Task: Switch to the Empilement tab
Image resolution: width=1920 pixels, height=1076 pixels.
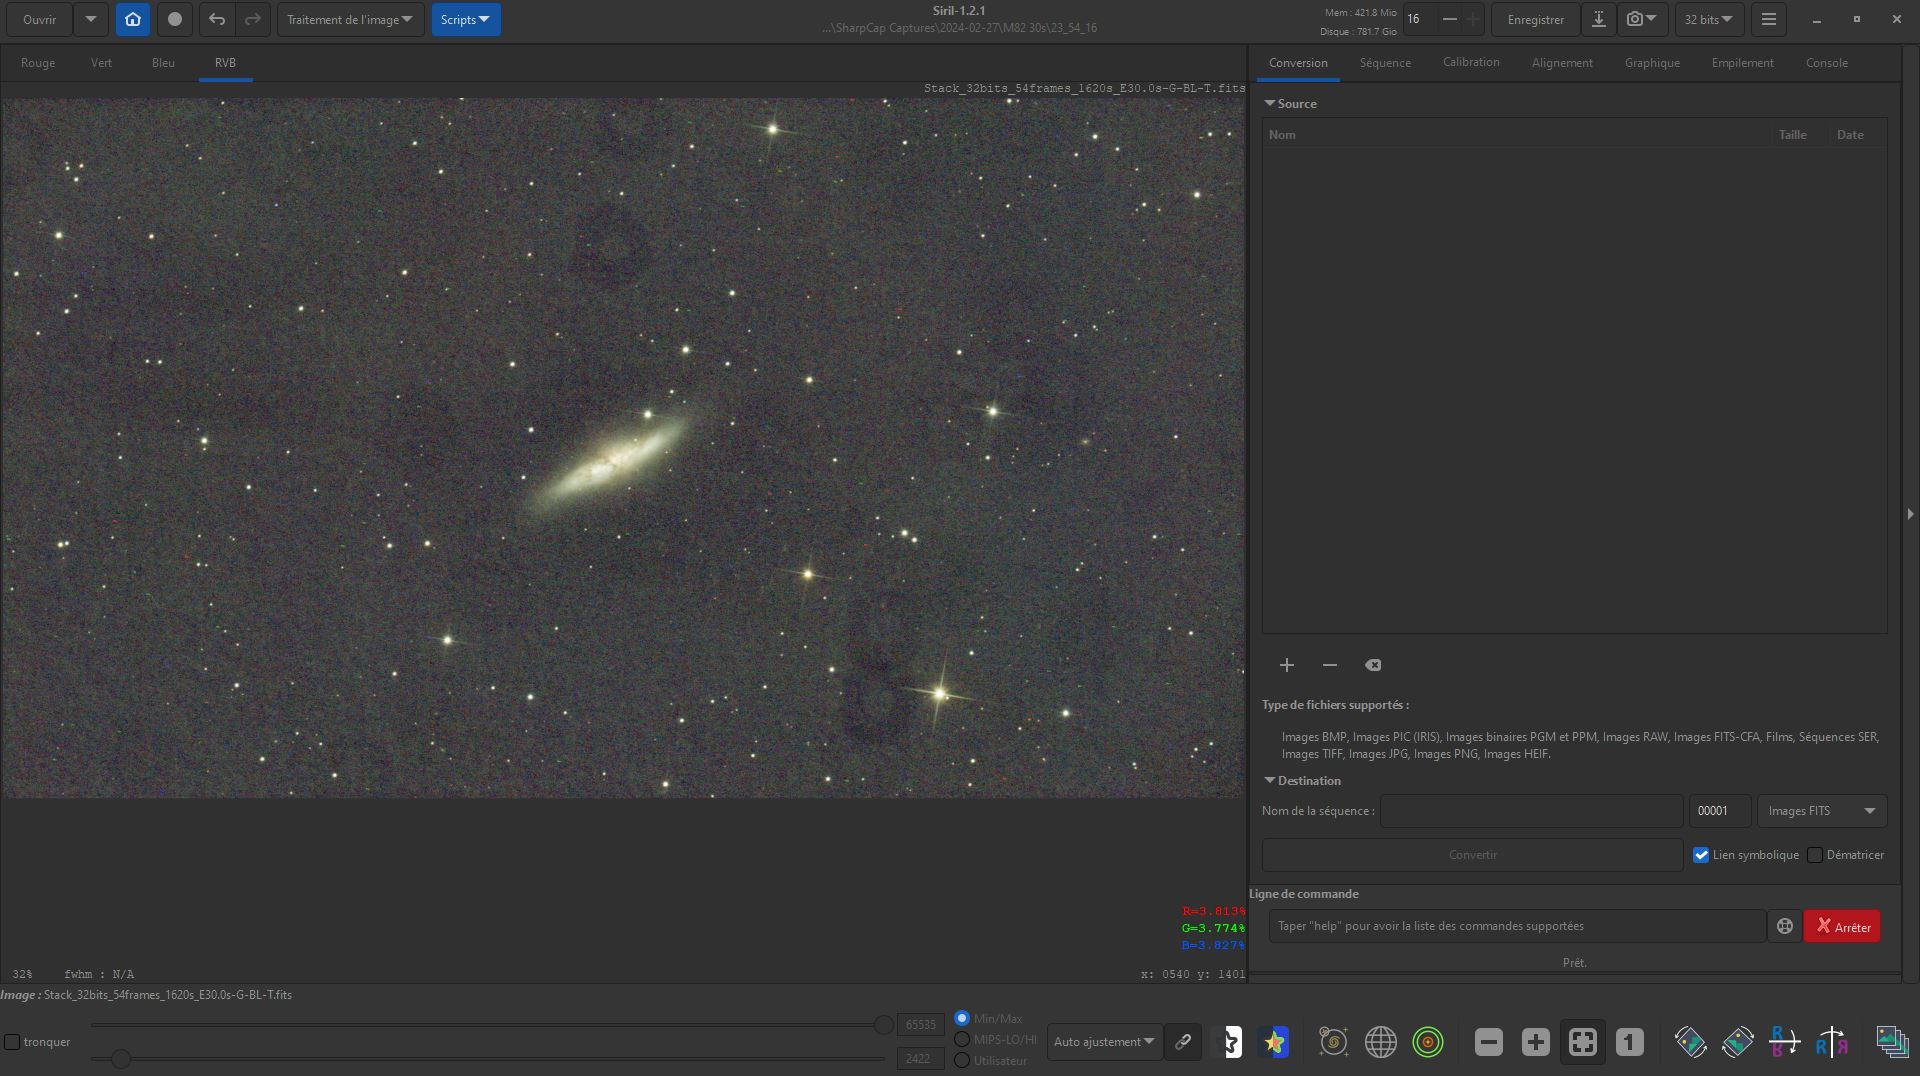Action: click(x=1742, y=63)
